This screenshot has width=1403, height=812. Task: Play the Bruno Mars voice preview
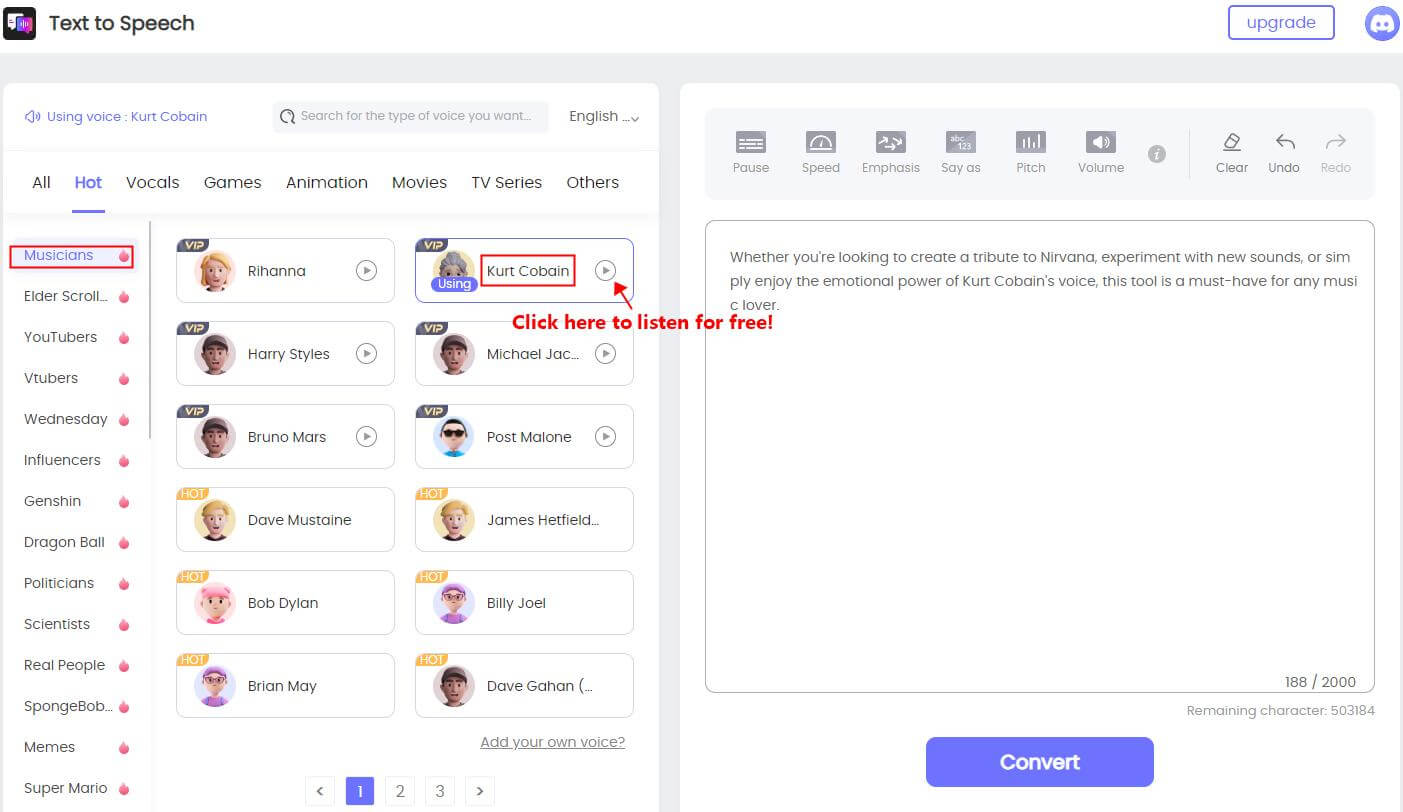point(366,436)
